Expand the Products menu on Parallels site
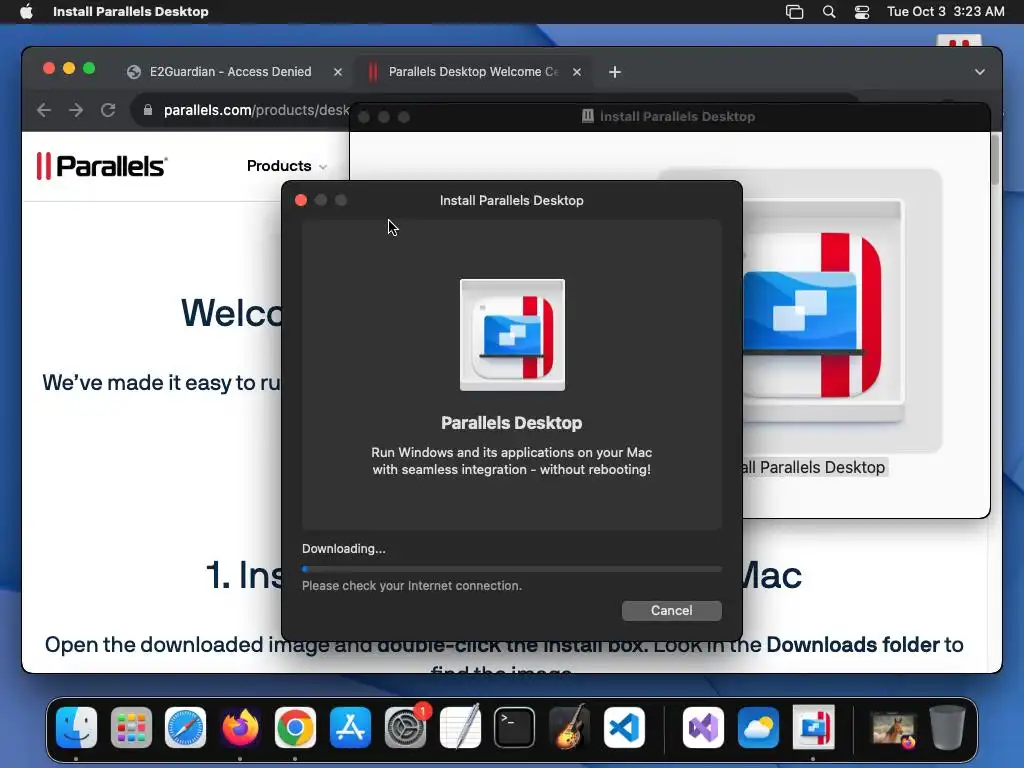 (286, 166)
